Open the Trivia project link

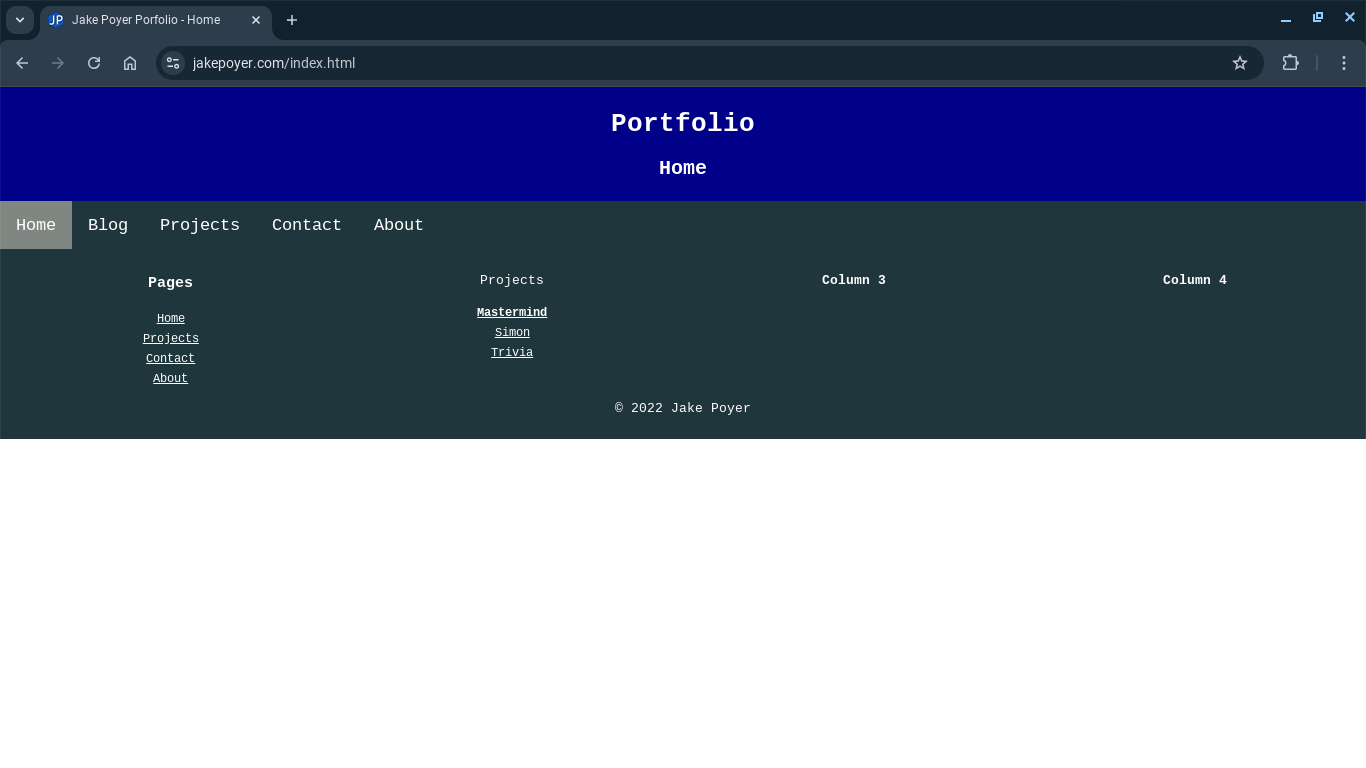pyautogui.click(x=511, y=352)
